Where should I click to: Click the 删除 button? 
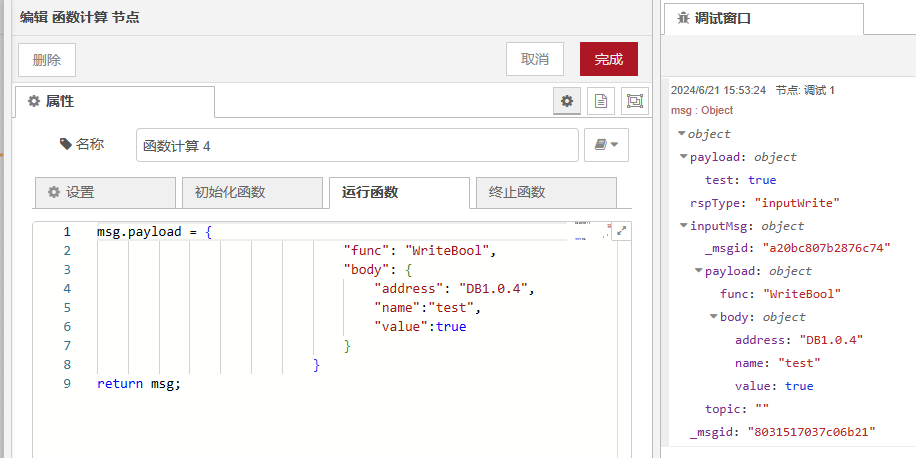[x=47, y=59]
